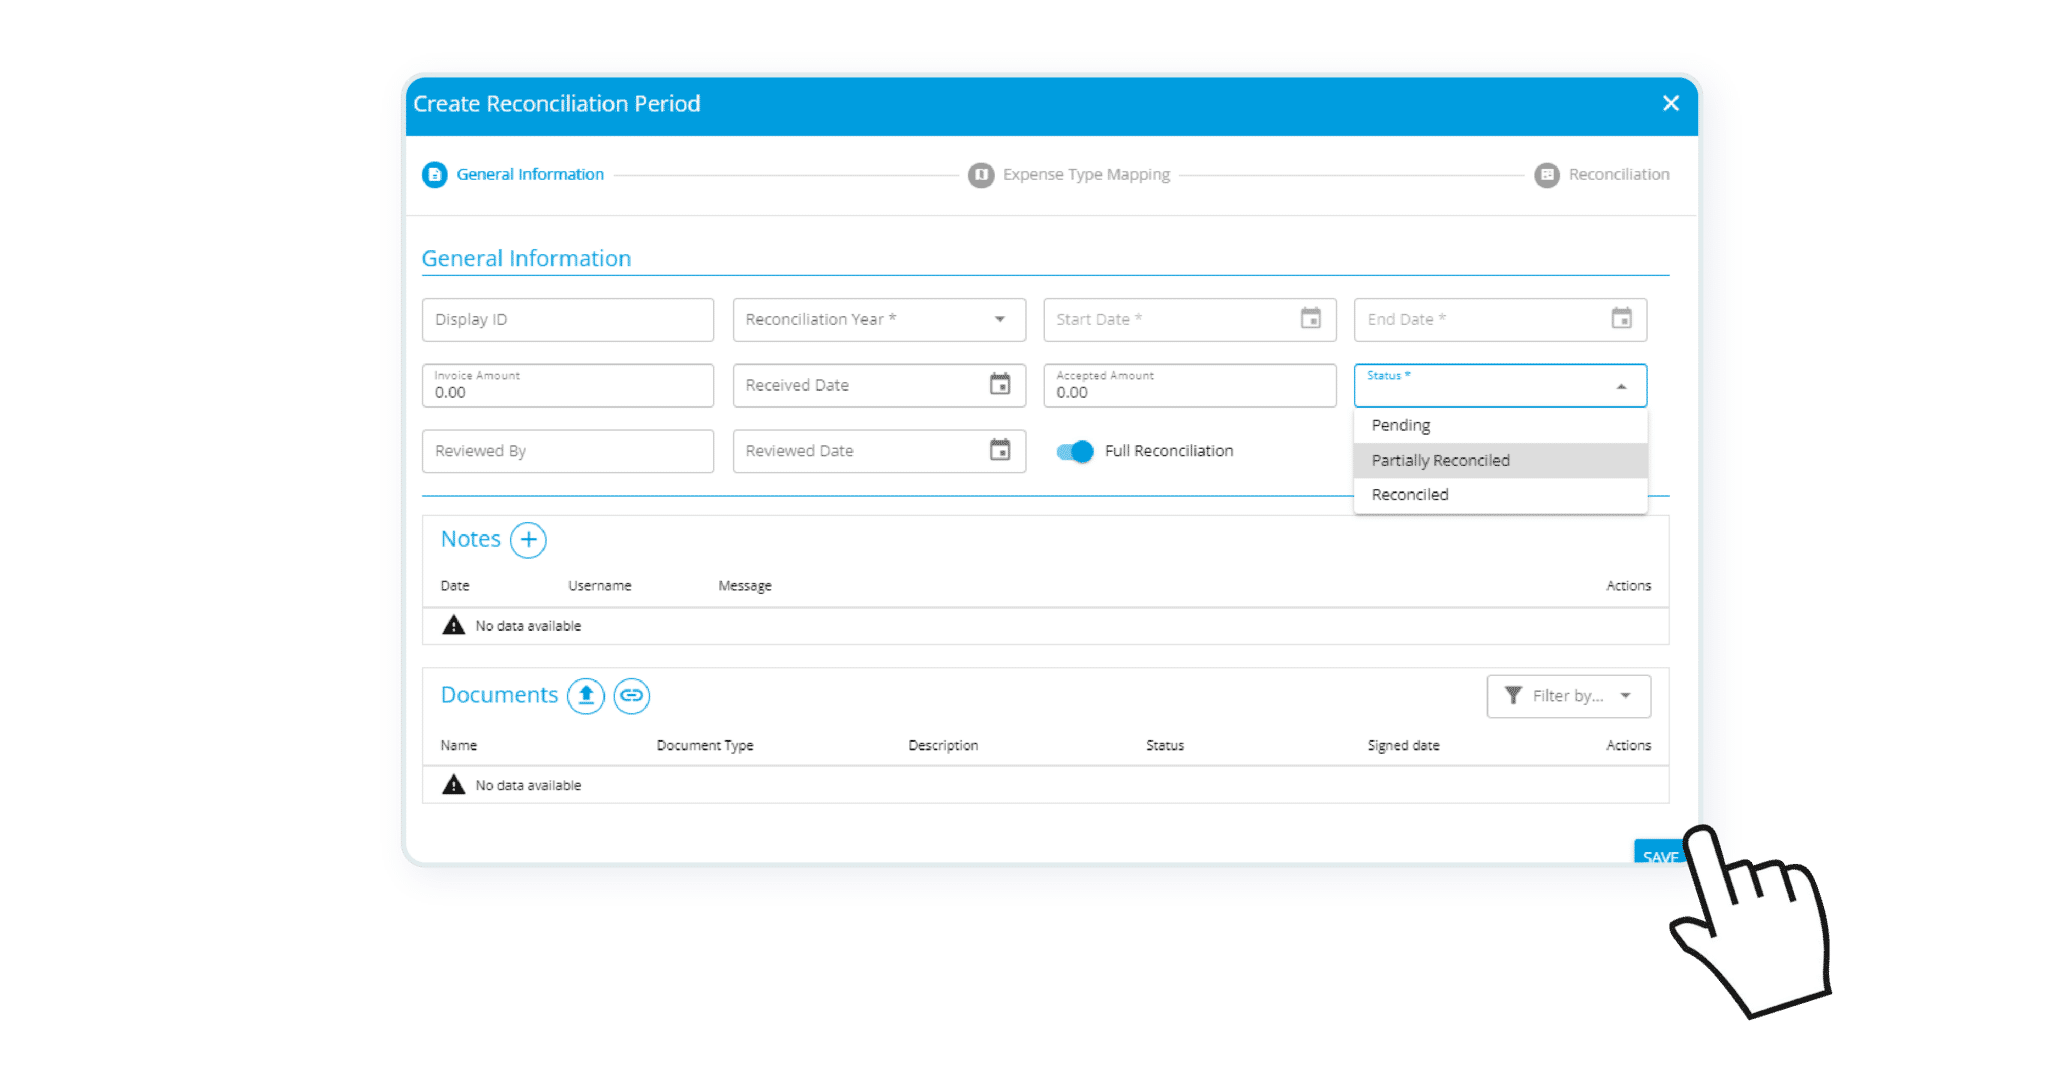This screenshot has width=2048, height=1091.
Task: Open the End Date calendar picker
Action: coord(1622,319)
